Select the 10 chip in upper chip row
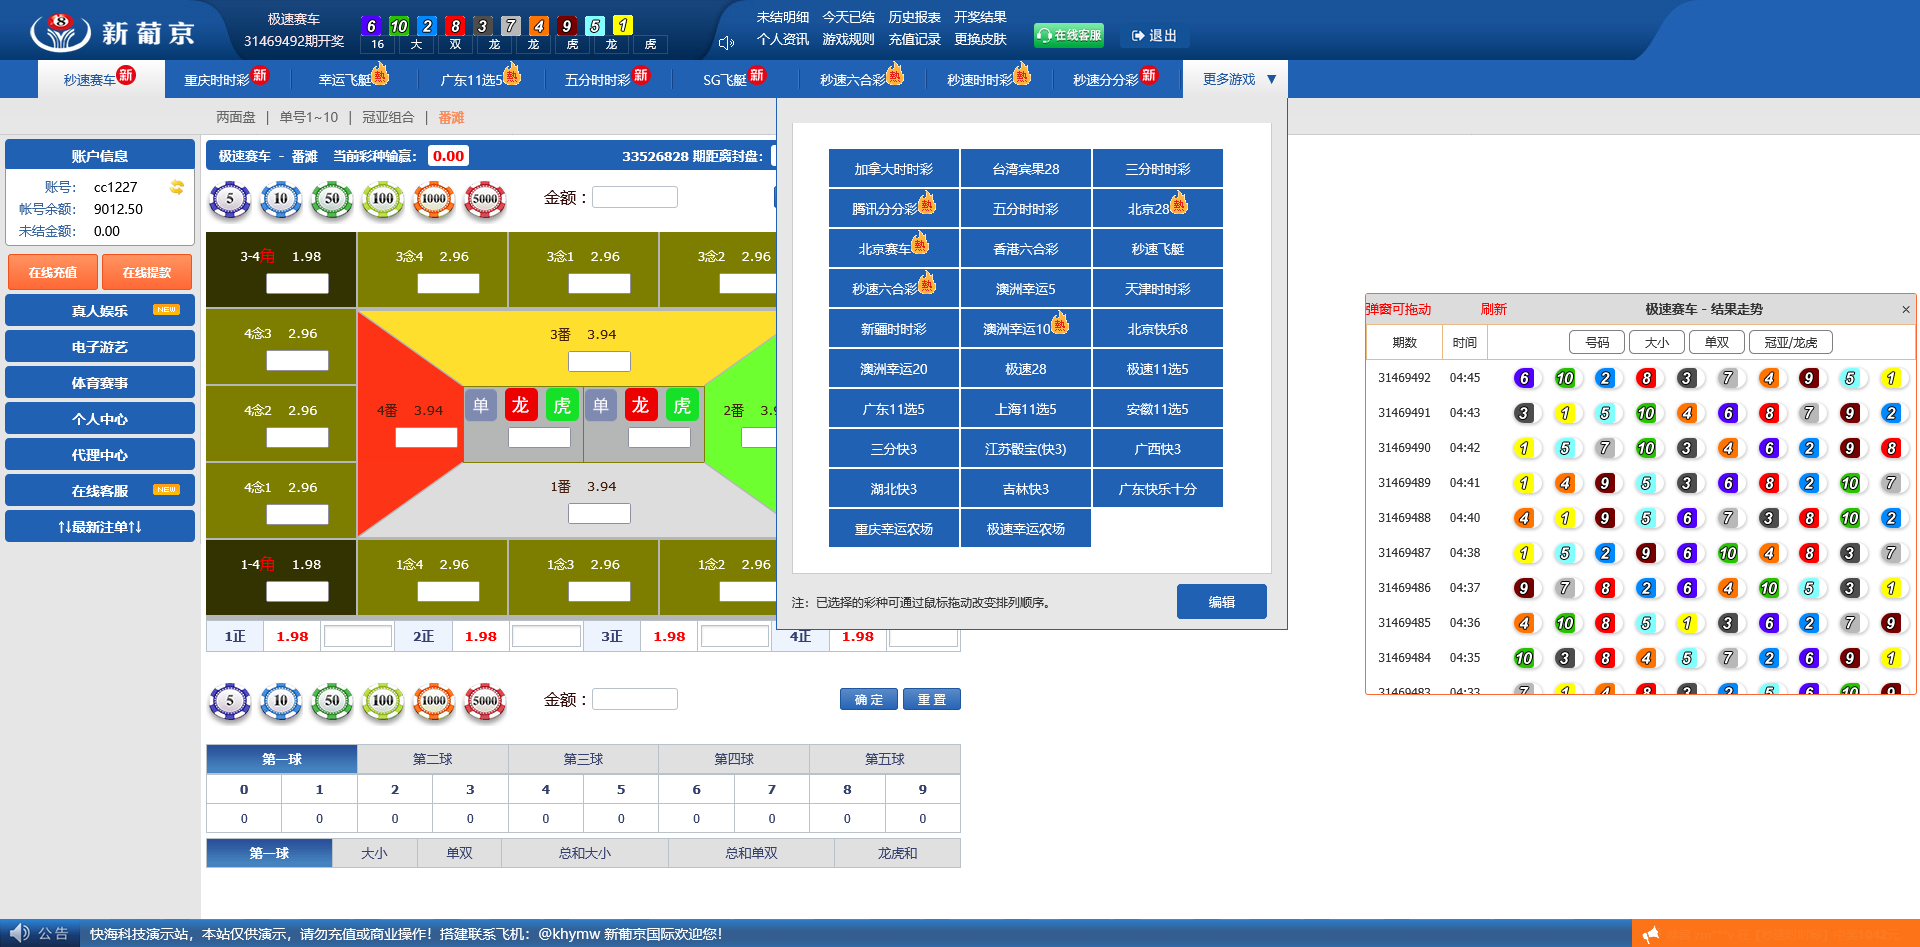1920x947 pixels. (281, 199)
